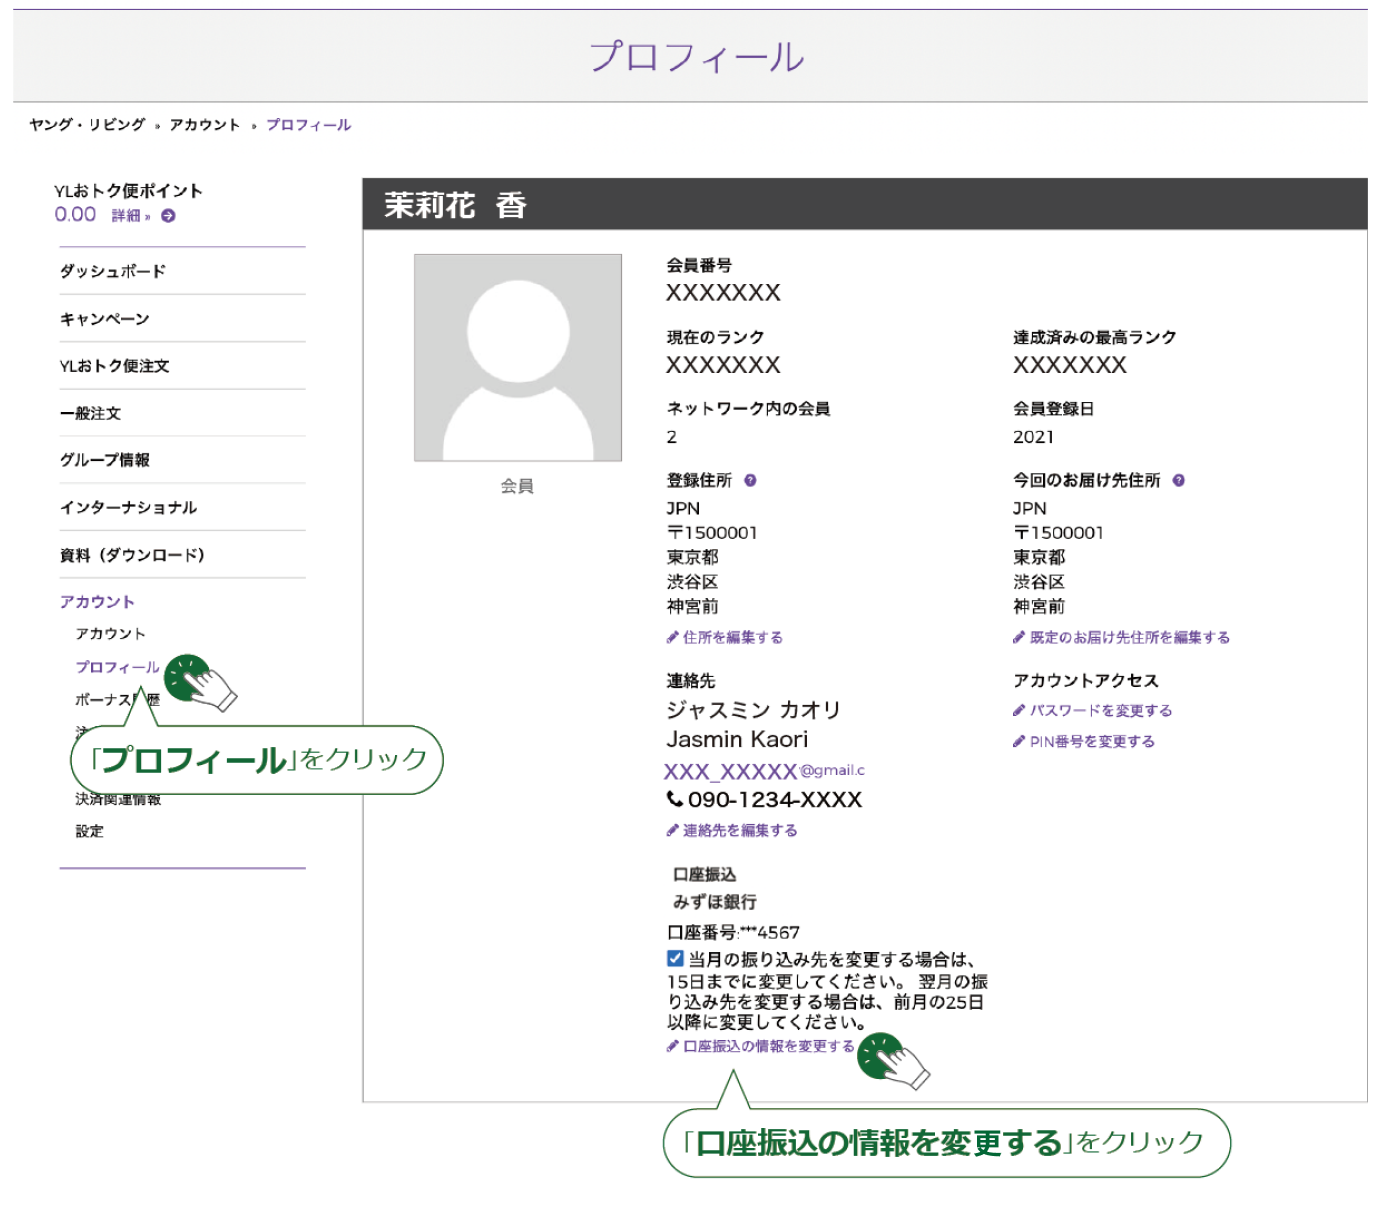
Task: Select プロフィール under アカウント
Action: 117,667
